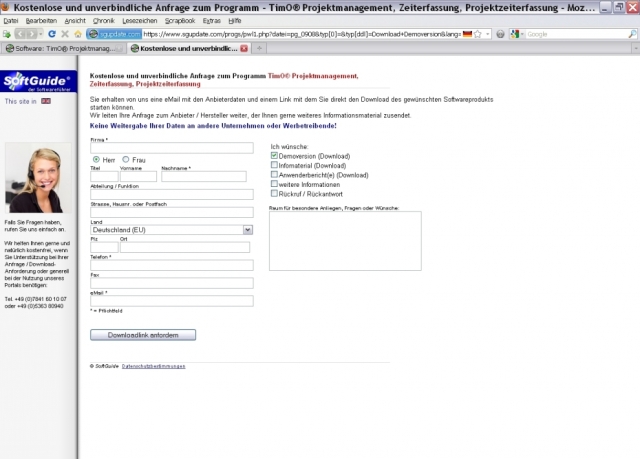Click the Fax input field
640x459 pixels.
point(172,283)
